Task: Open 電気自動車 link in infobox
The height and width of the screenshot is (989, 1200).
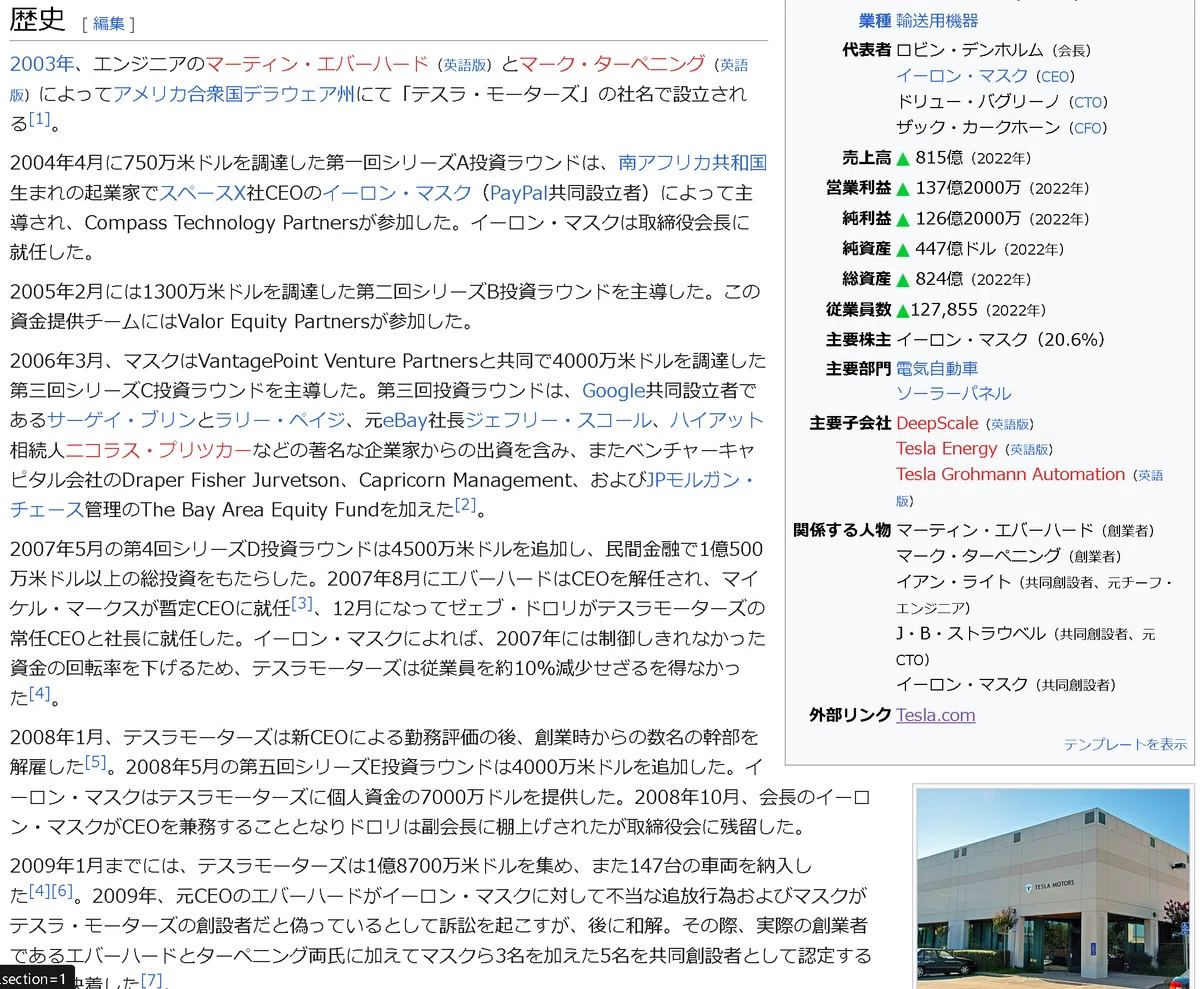Action: [x=937, y=369]
